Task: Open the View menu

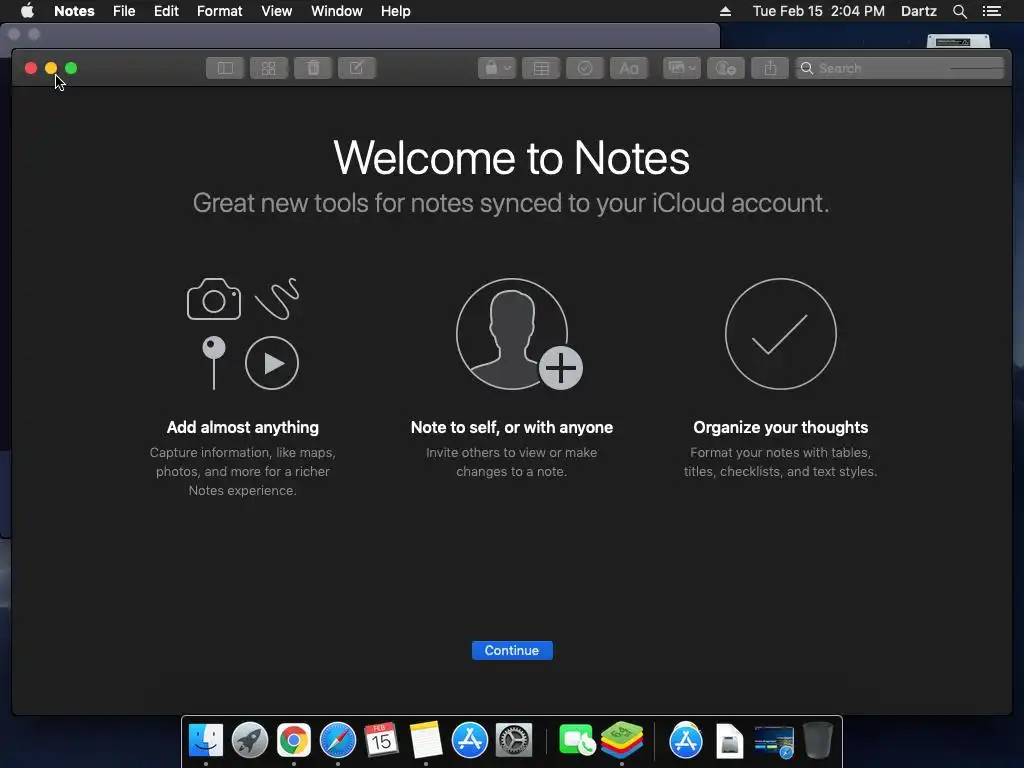Action: pyautogui.click(x=276, y=11)
